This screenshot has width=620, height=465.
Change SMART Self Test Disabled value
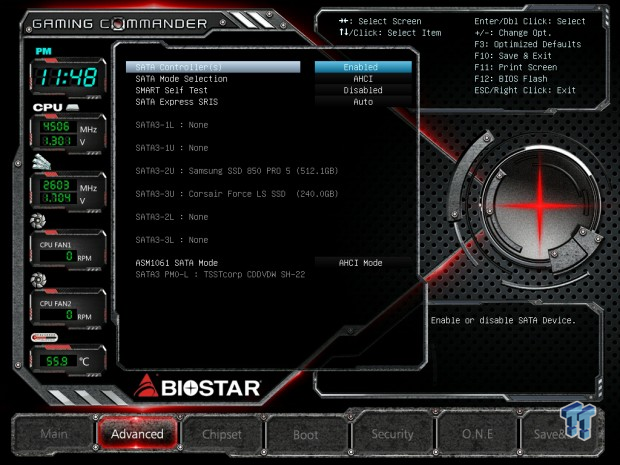pos(363,90)
